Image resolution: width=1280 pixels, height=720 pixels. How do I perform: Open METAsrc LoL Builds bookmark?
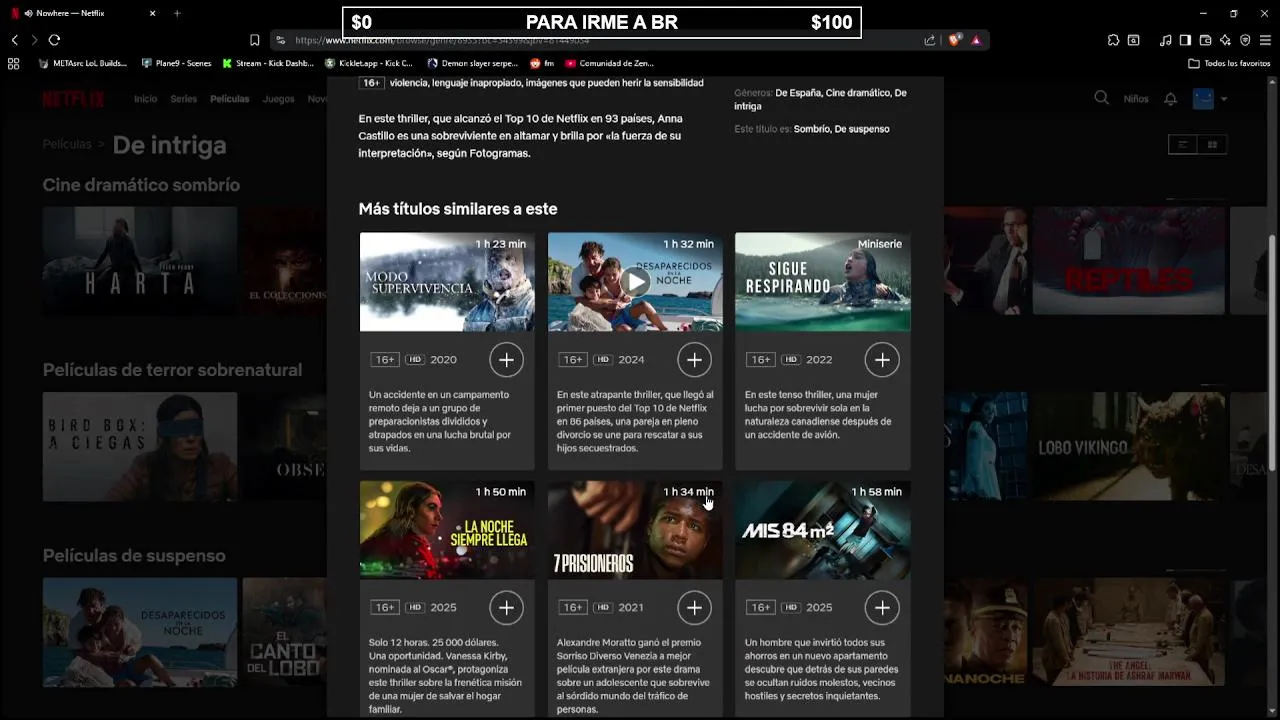point(83,63)
